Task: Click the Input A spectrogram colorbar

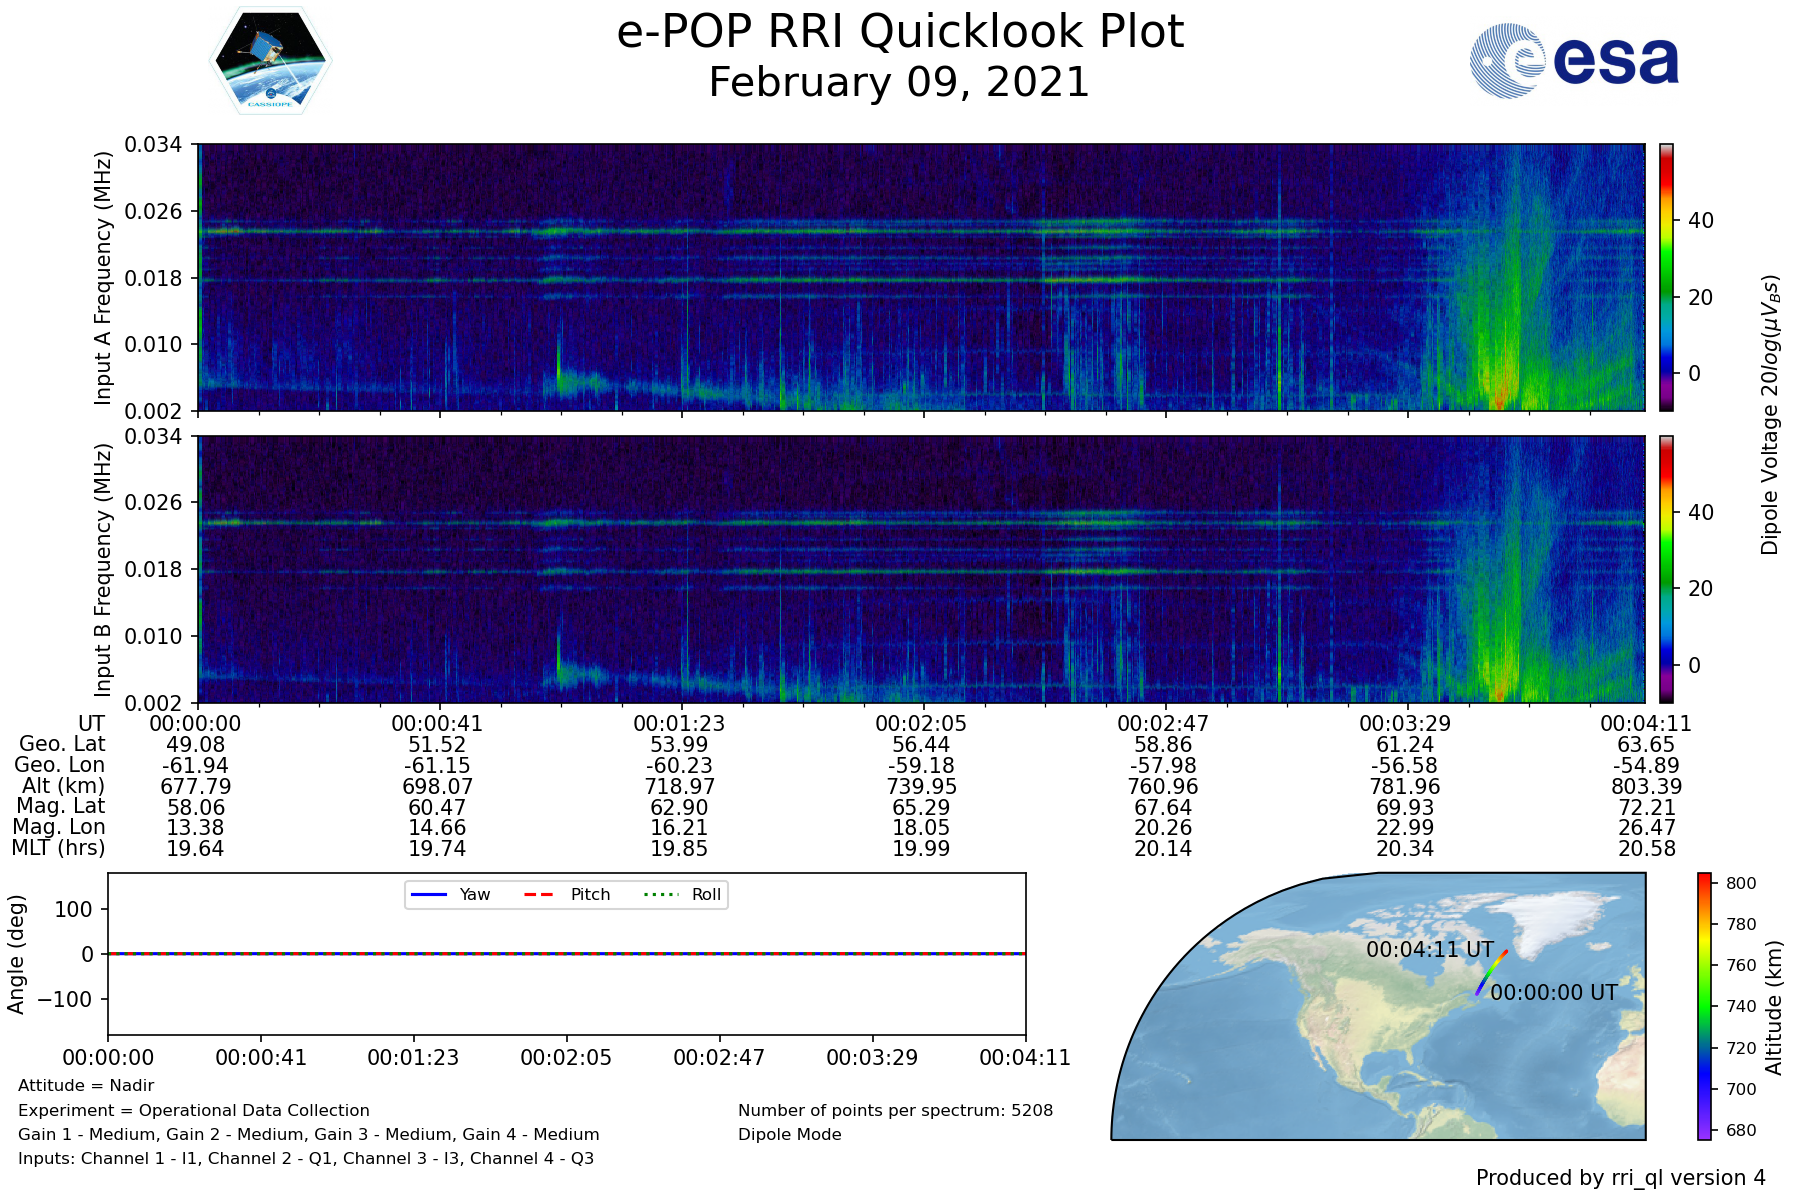Action: tap(1666, 277)
